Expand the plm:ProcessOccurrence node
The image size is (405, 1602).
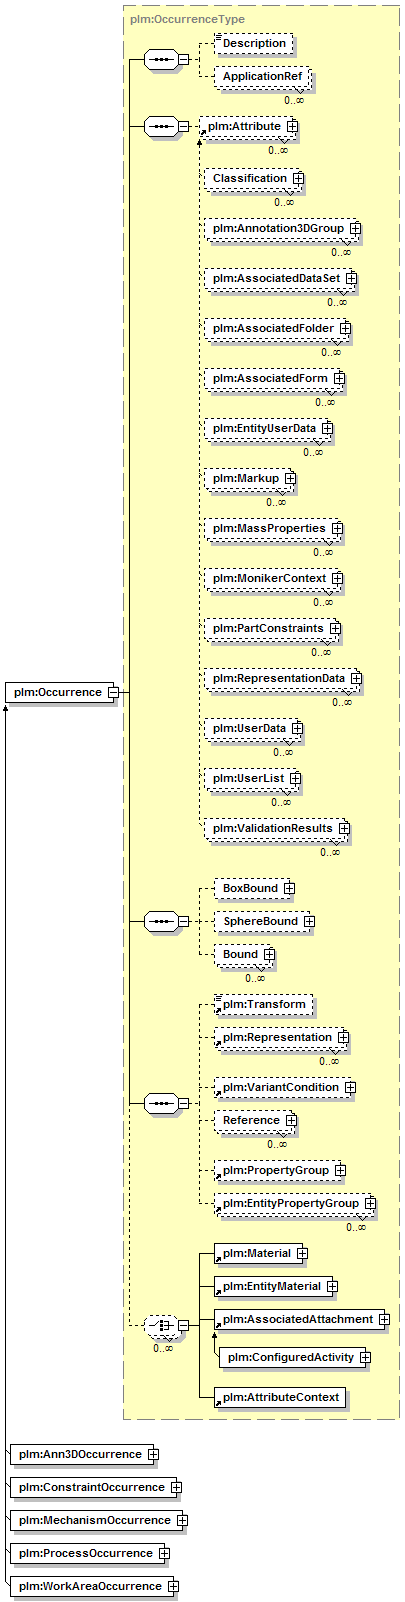(x=164, y=1553)
